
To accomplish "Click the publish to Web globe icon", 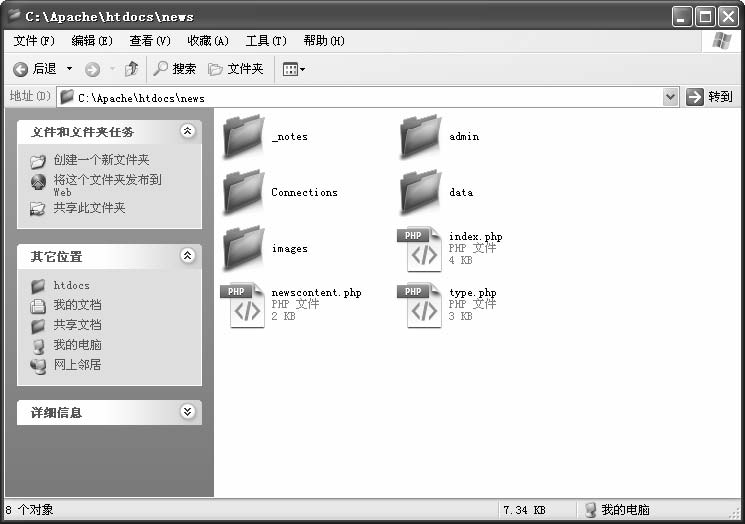I will (38, 182).
